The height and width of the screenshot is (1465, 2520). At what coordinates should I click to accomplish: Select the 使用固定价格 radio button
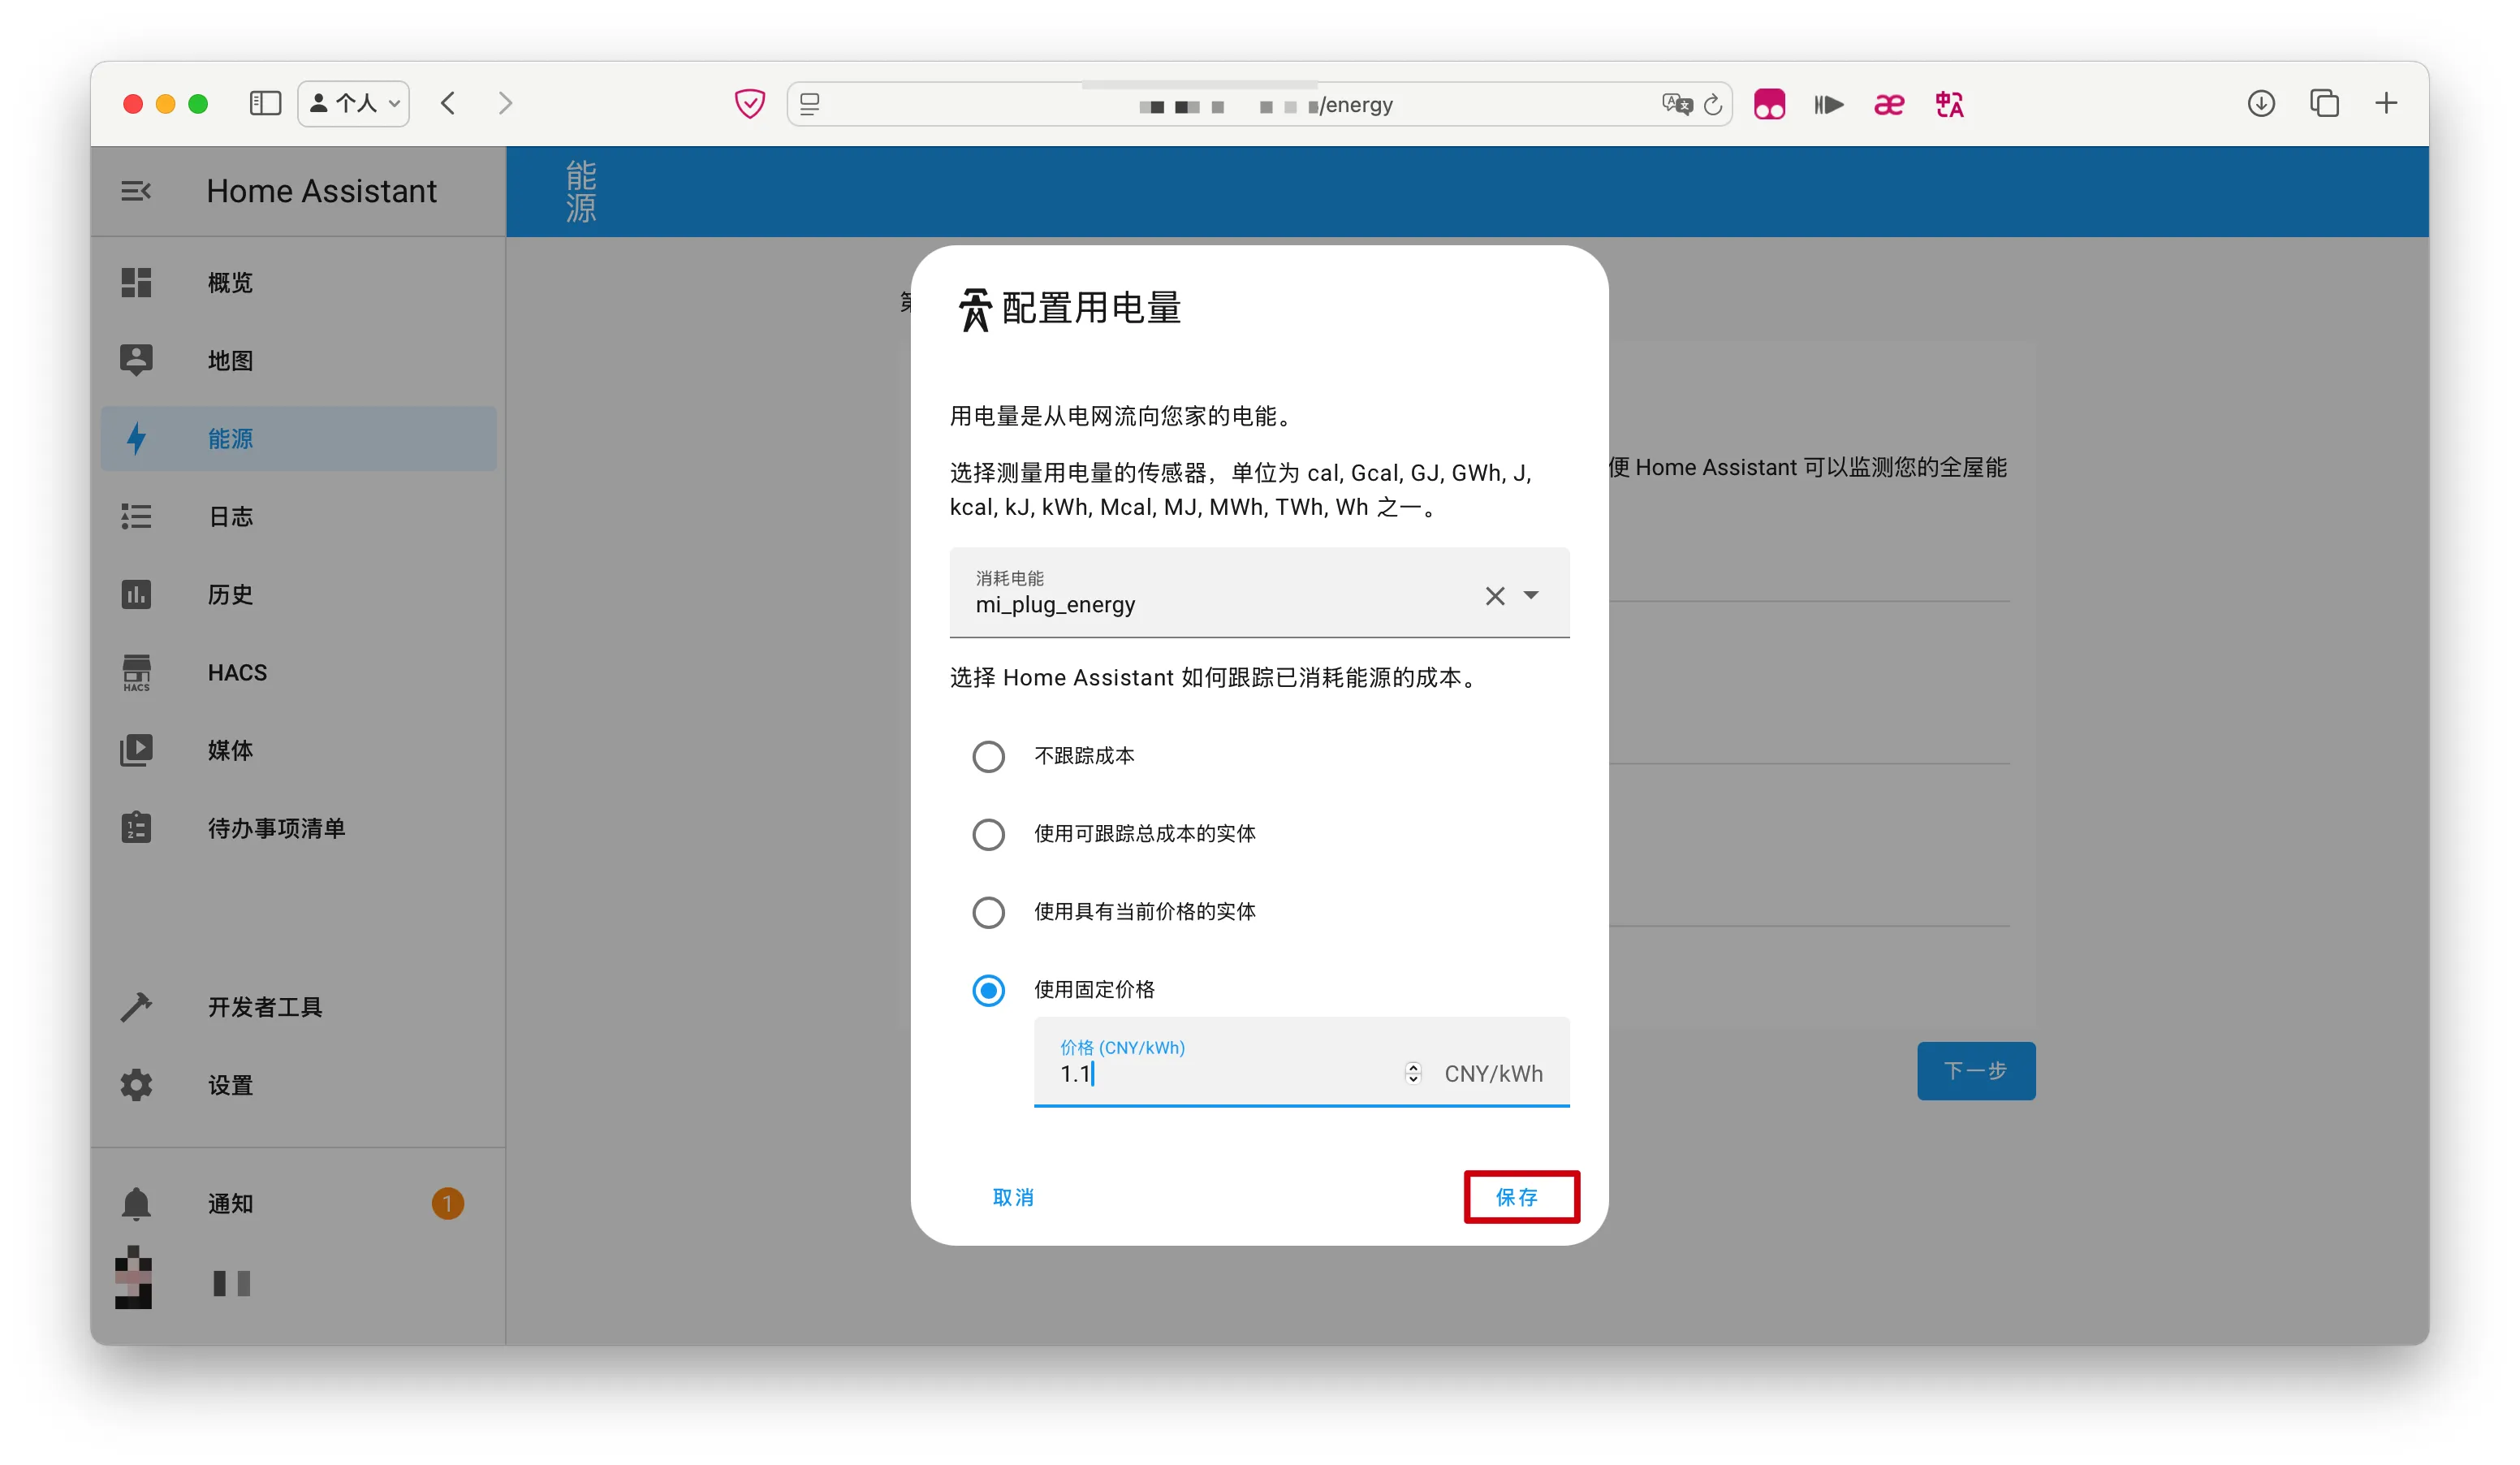click(988, 990)
